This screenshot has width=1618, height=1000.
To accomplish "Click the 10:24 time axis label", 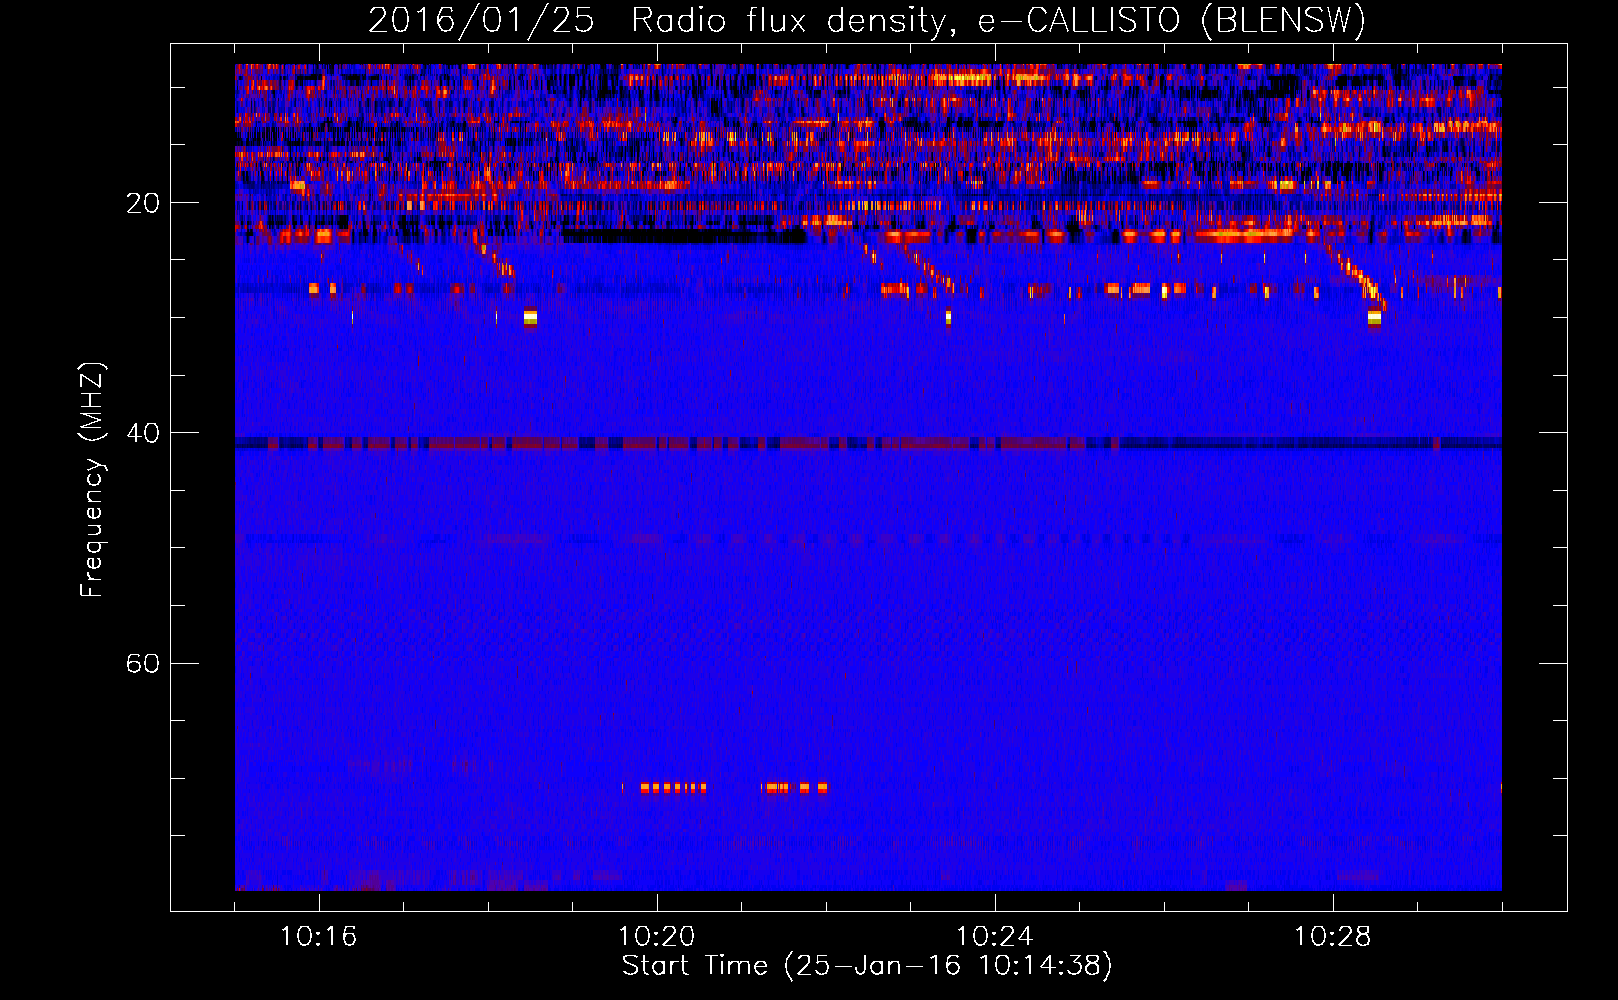I will [995, 937].
